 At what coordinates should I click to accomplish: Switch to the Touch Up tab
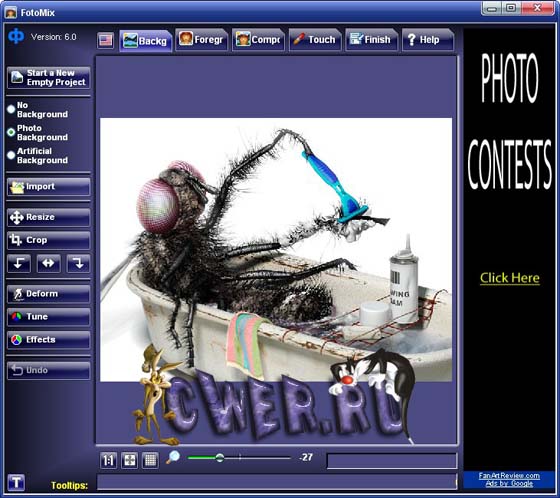pyautogui.click(x=315, y=40)
